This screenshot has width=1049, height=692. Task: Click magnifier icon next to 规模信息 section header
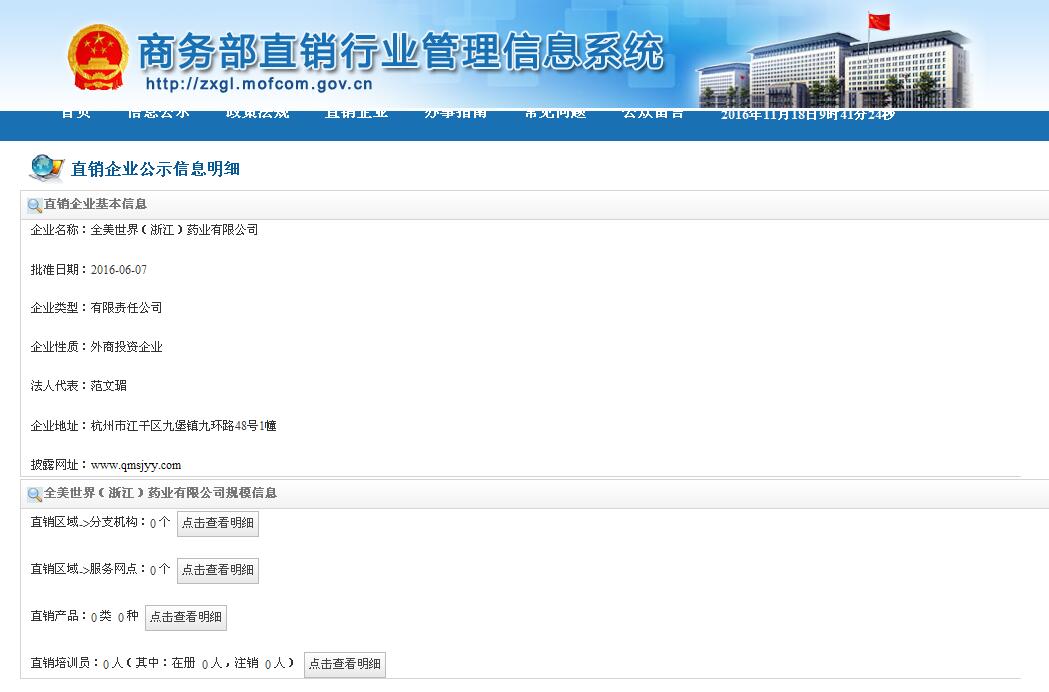tap(35, 494)
